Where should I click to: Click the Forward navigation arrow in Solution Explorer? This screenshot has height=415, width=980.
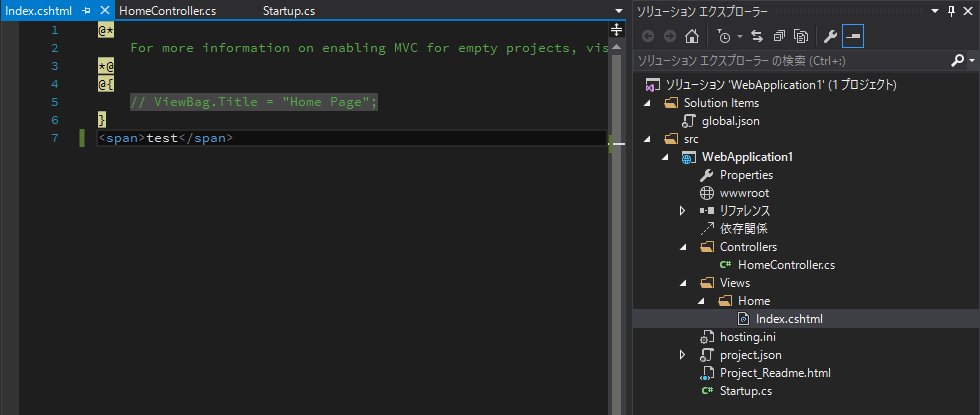click(x=669, y=36)
